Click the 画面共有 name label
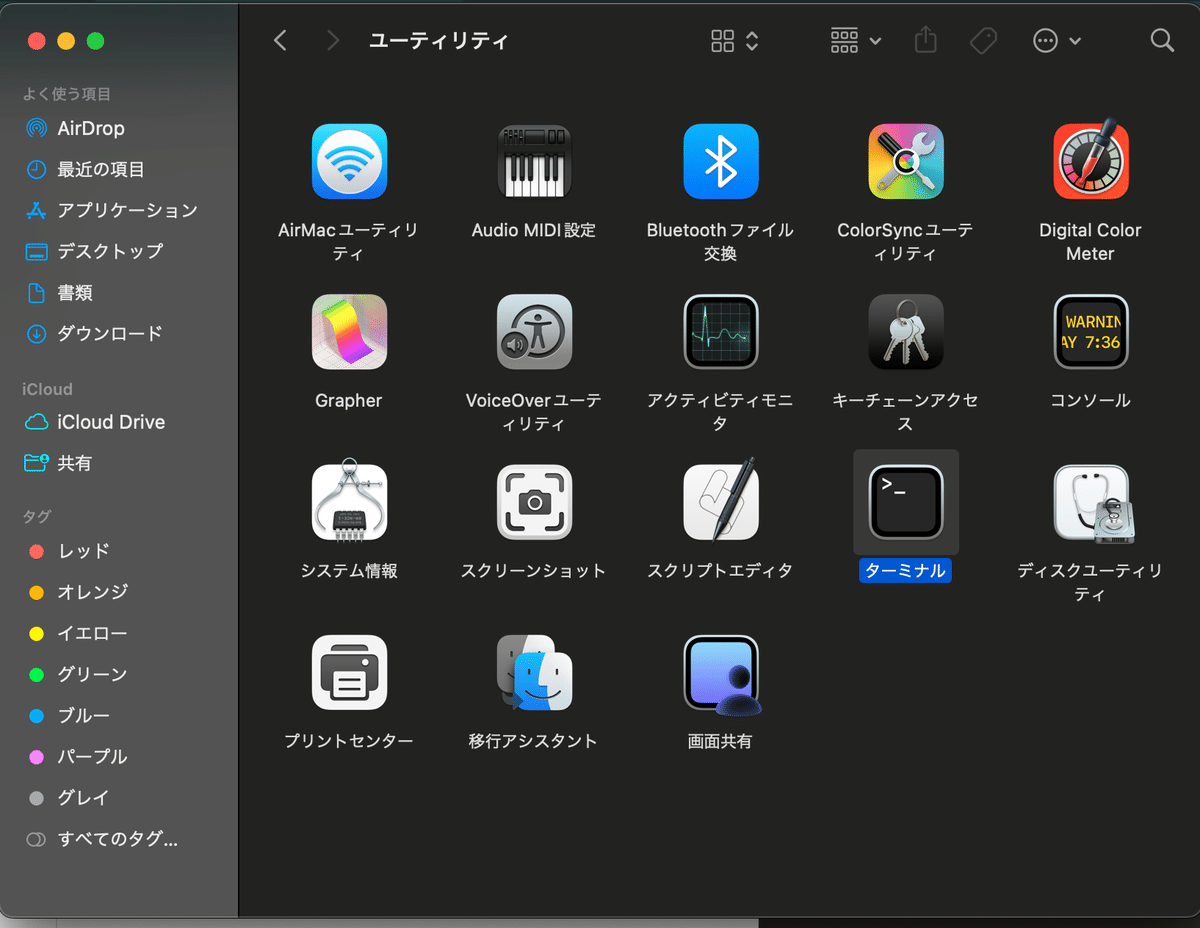 point(720,741)
